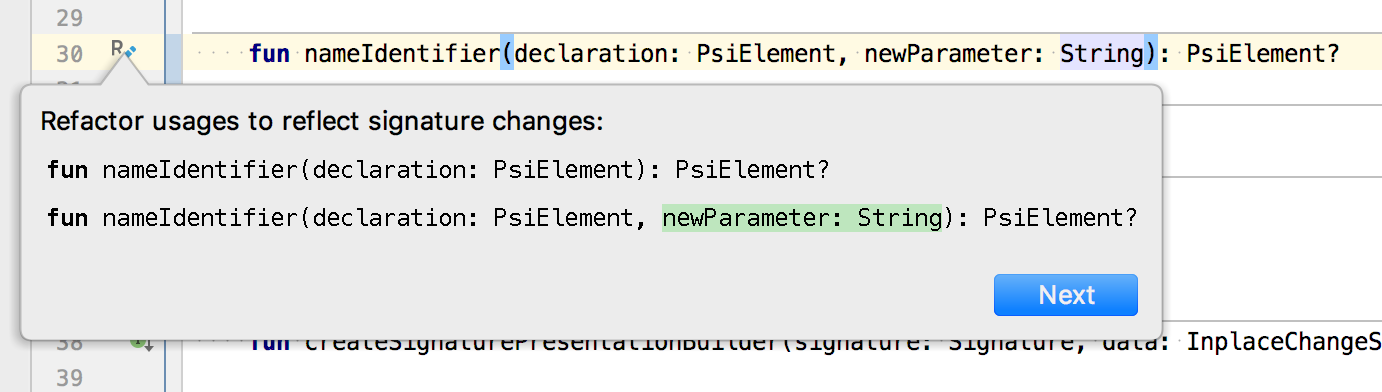Screen dimensions: 1382x392
Task: Click the old signature line in the popup
Action: click(x=439, y=170)
